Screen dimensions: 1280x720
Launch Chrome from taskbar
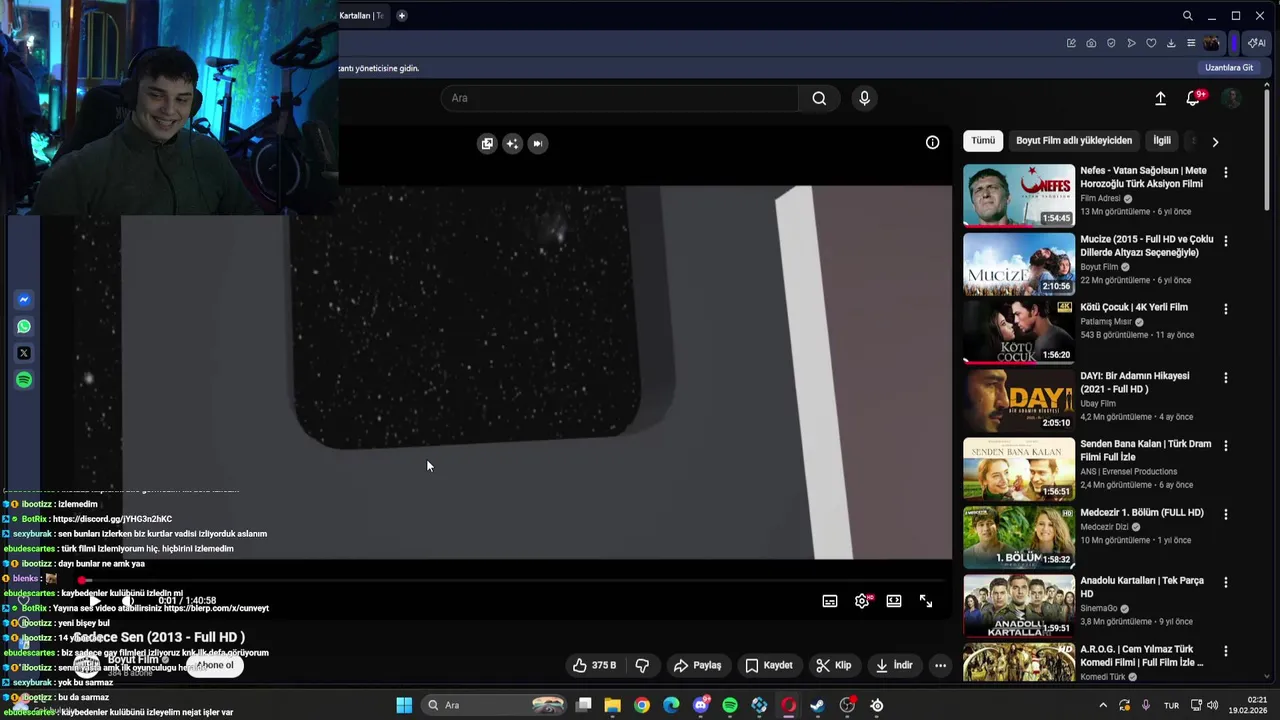pyautogui.click(x=642, y=705)
